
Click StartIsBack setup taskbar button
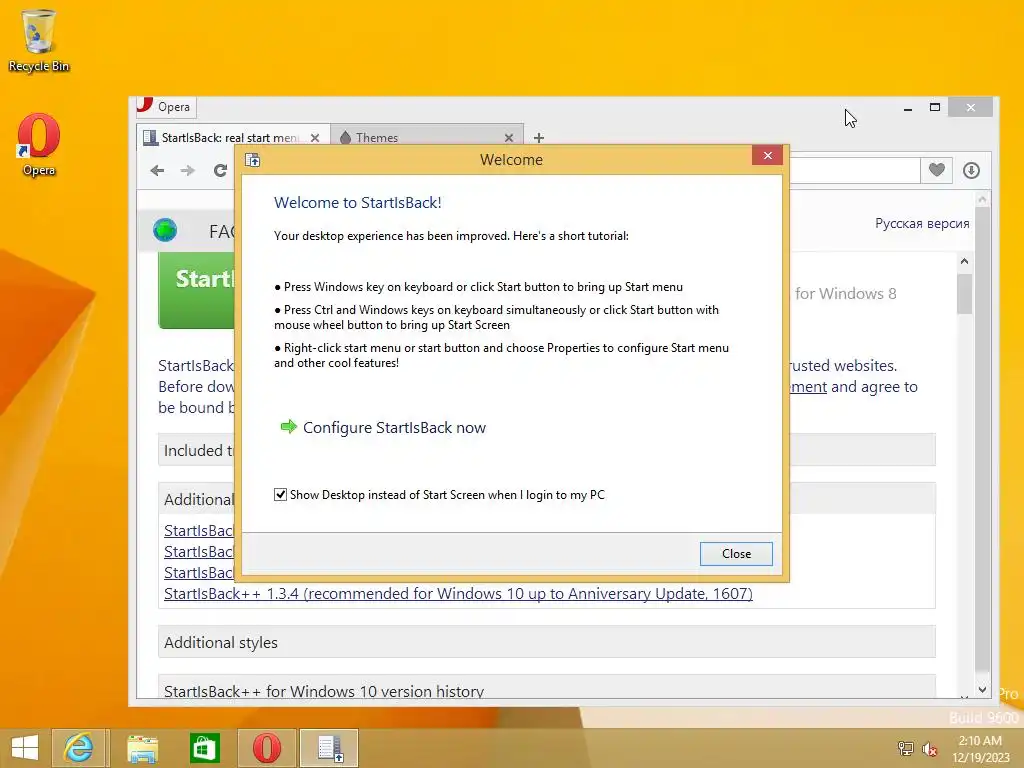coord(329,748)
